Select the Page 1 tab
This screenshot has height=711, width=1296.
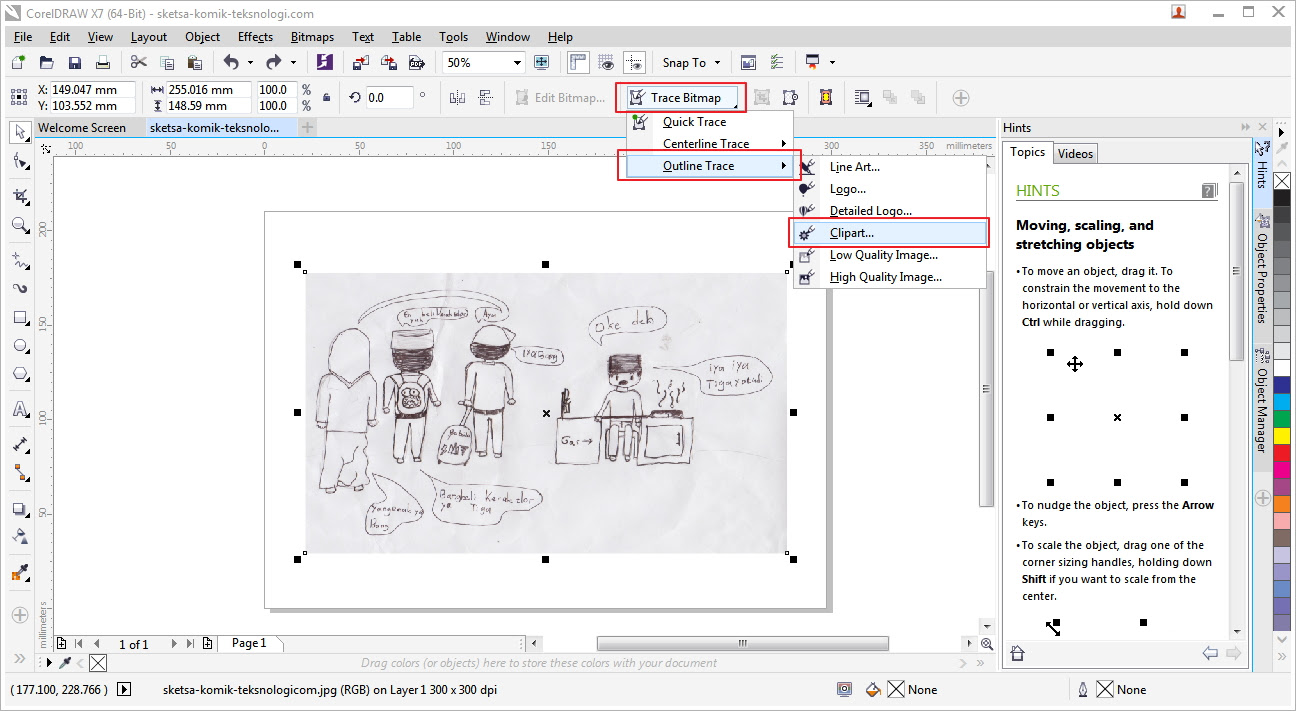tap(249, 643)
